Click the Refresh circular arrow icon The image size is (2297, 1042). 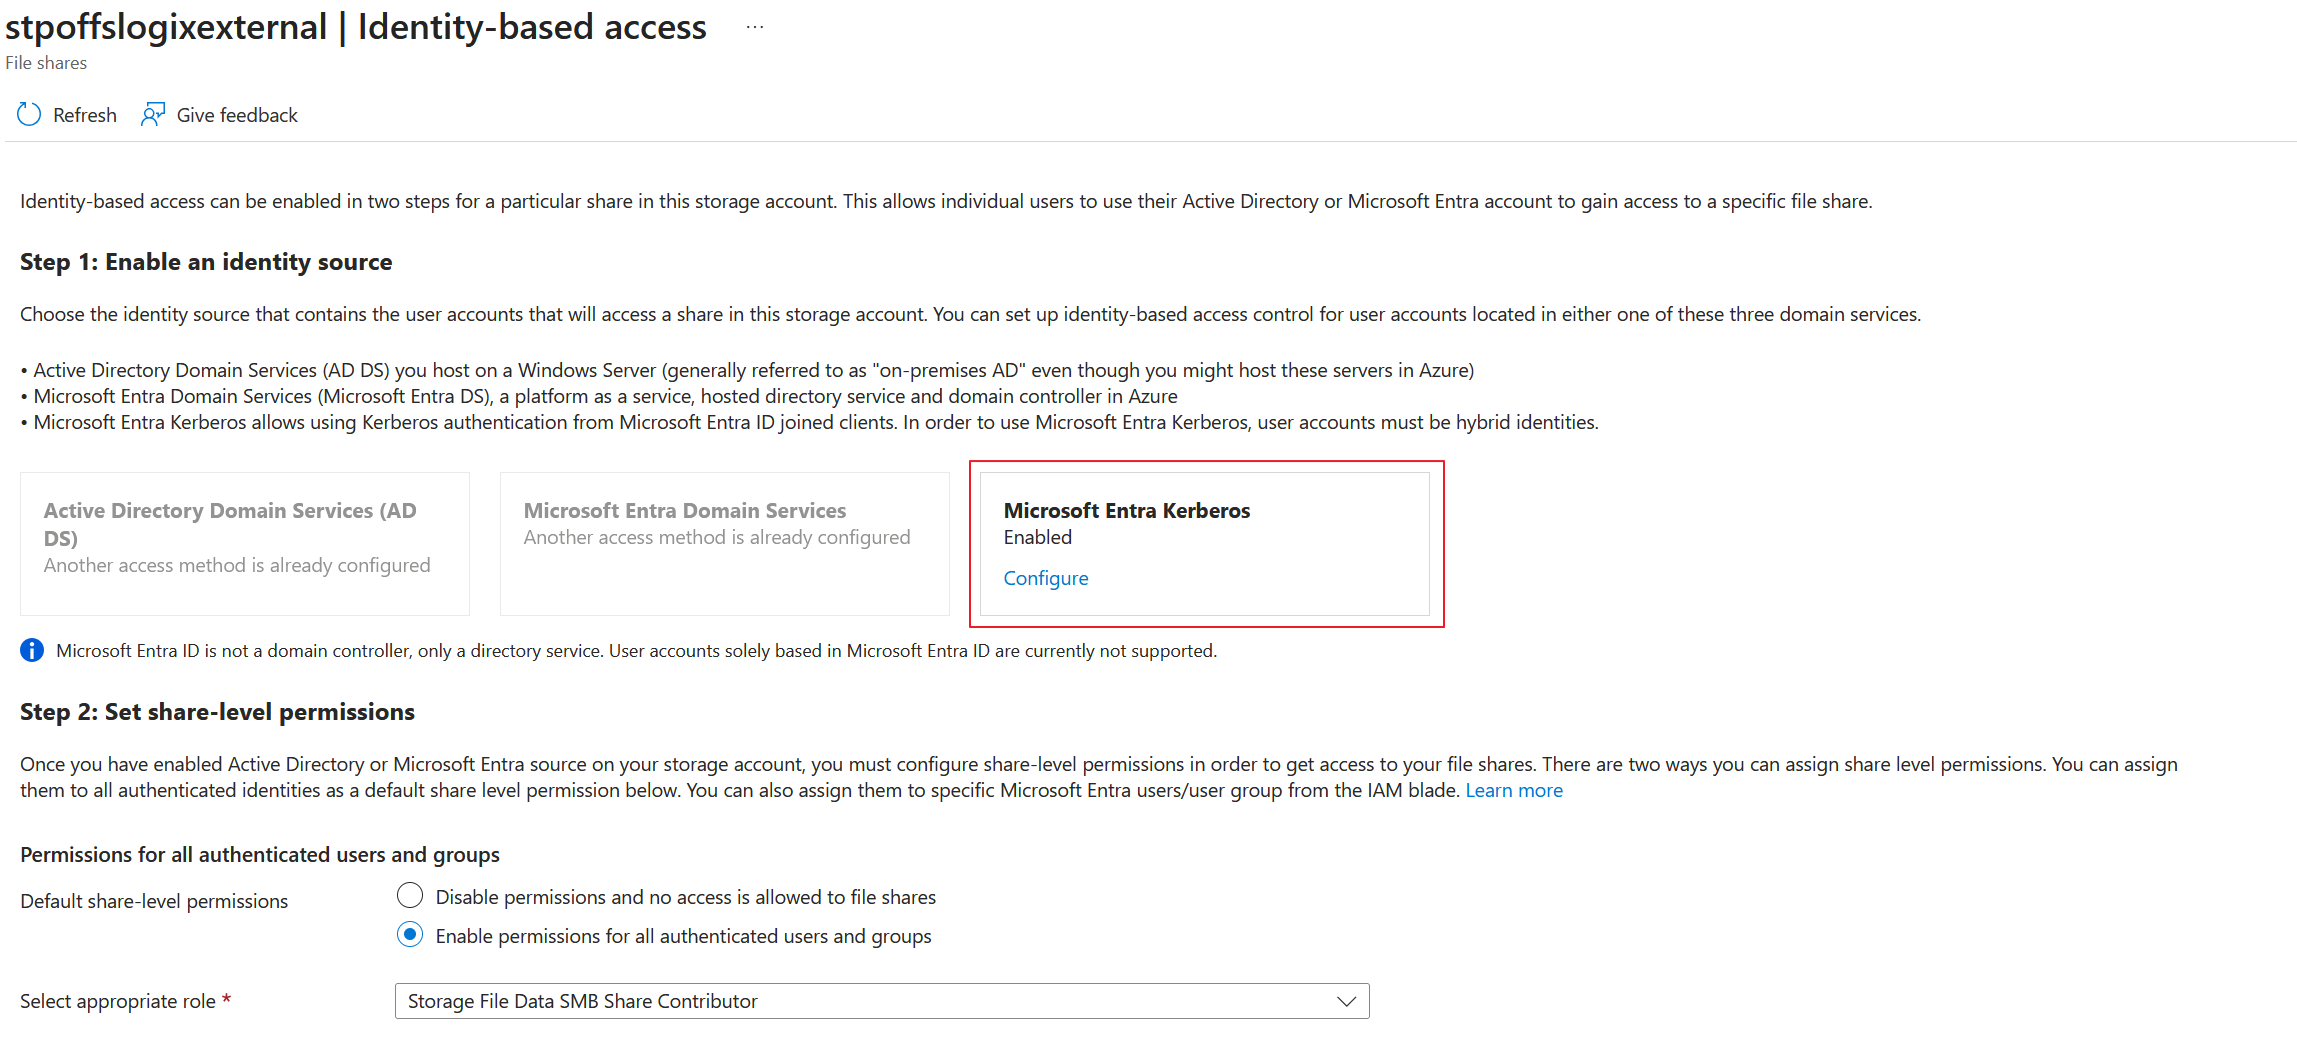tap(29, 115)
